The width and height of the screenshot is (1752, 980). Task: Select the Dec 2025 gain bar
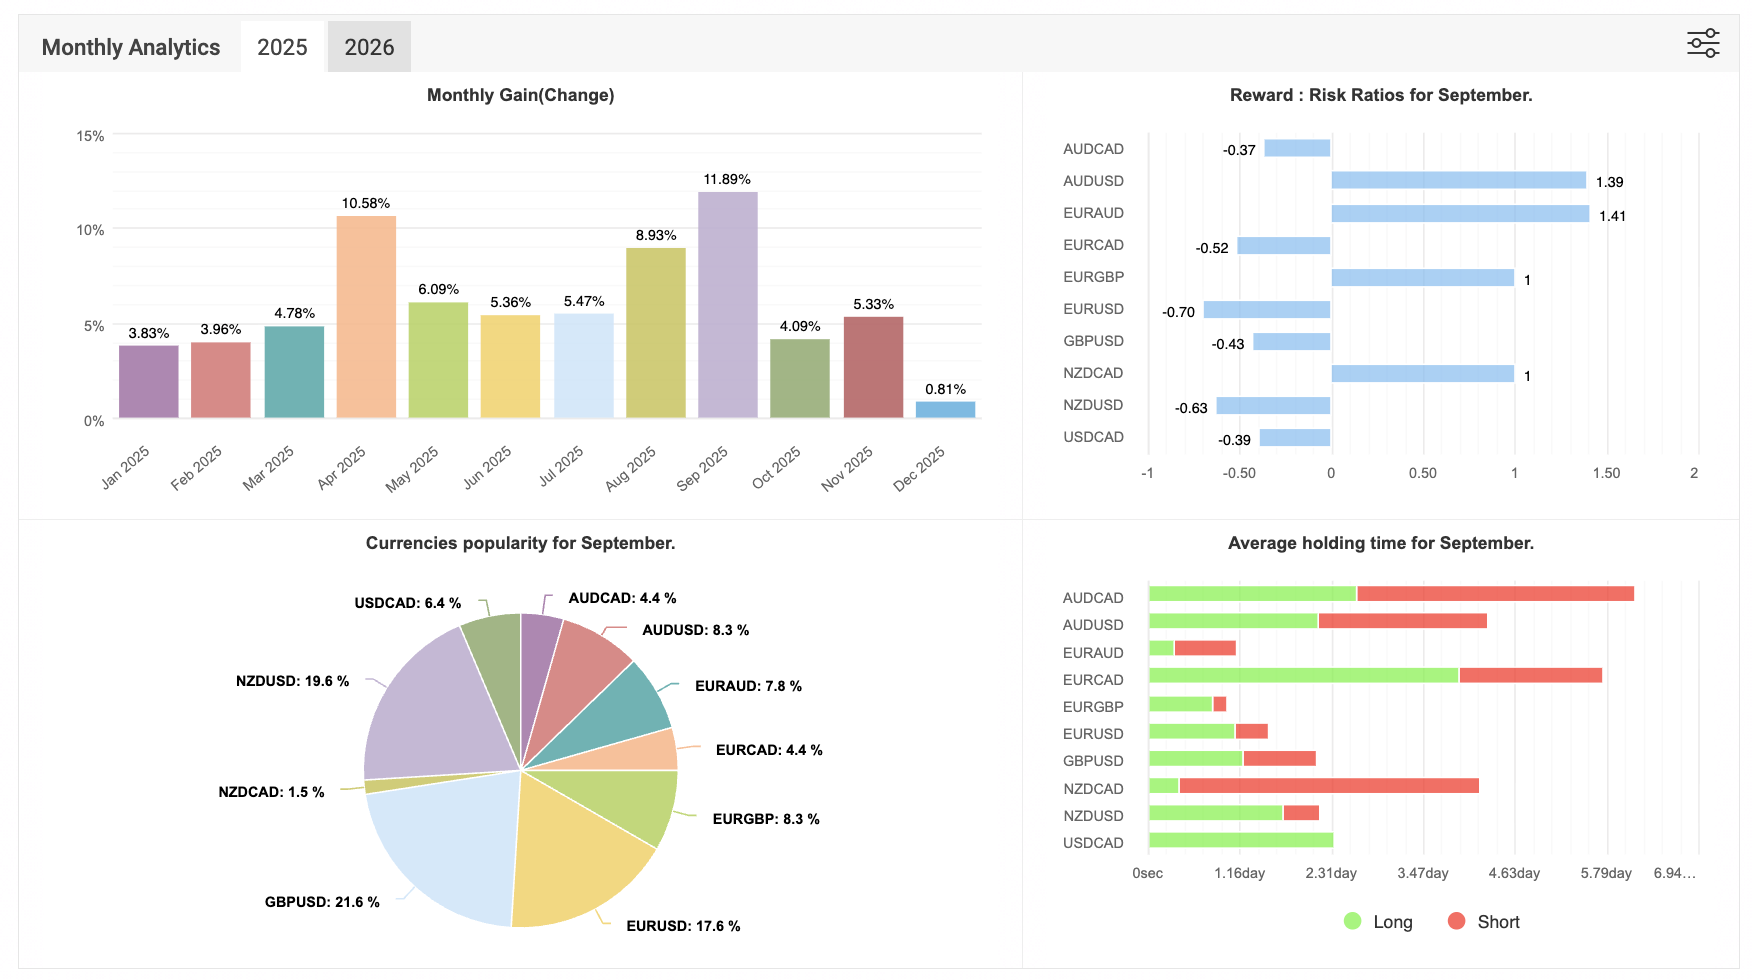click(x=945, y=410)
